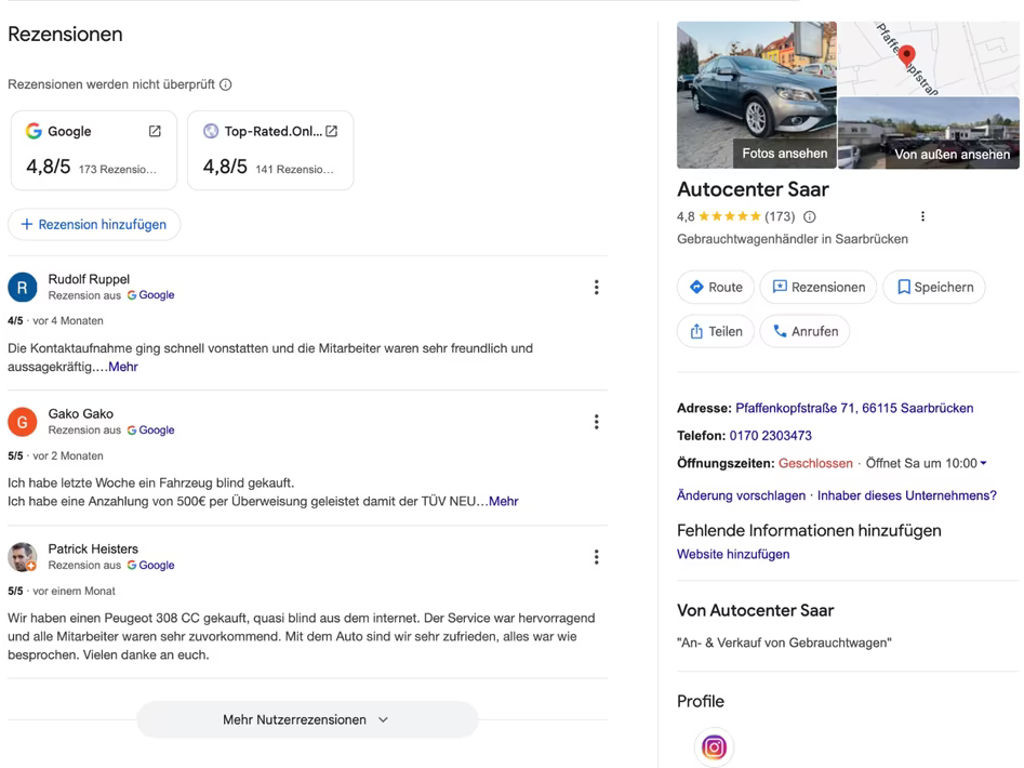Open the info icon beside 'Rezensionen werden nicht überprüft'
1024x768 pixels.
(x=225, y=84)
